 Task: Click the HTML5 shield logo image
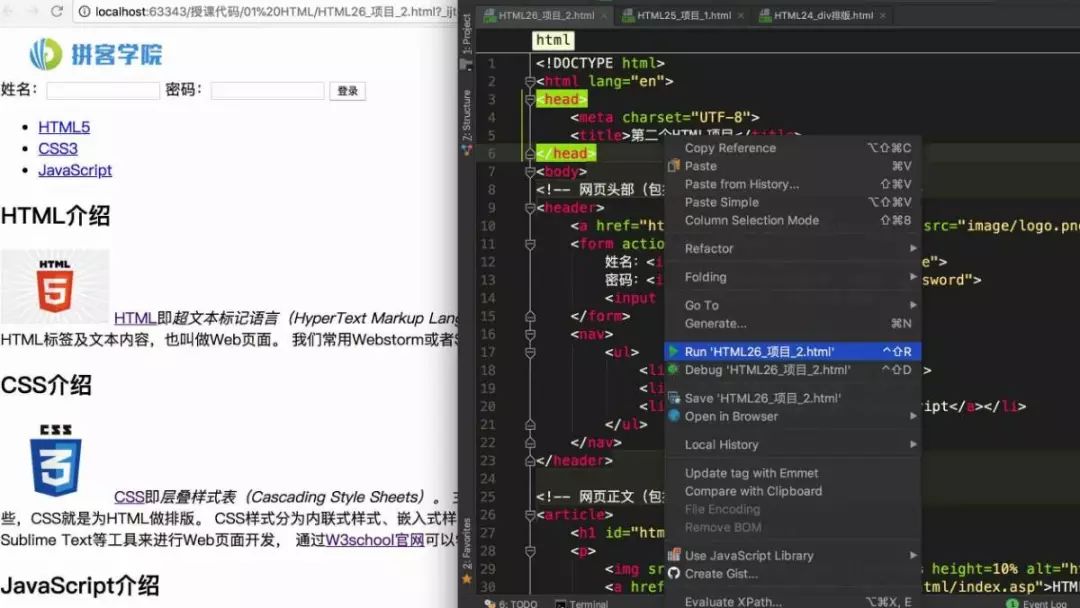(55, 286)
